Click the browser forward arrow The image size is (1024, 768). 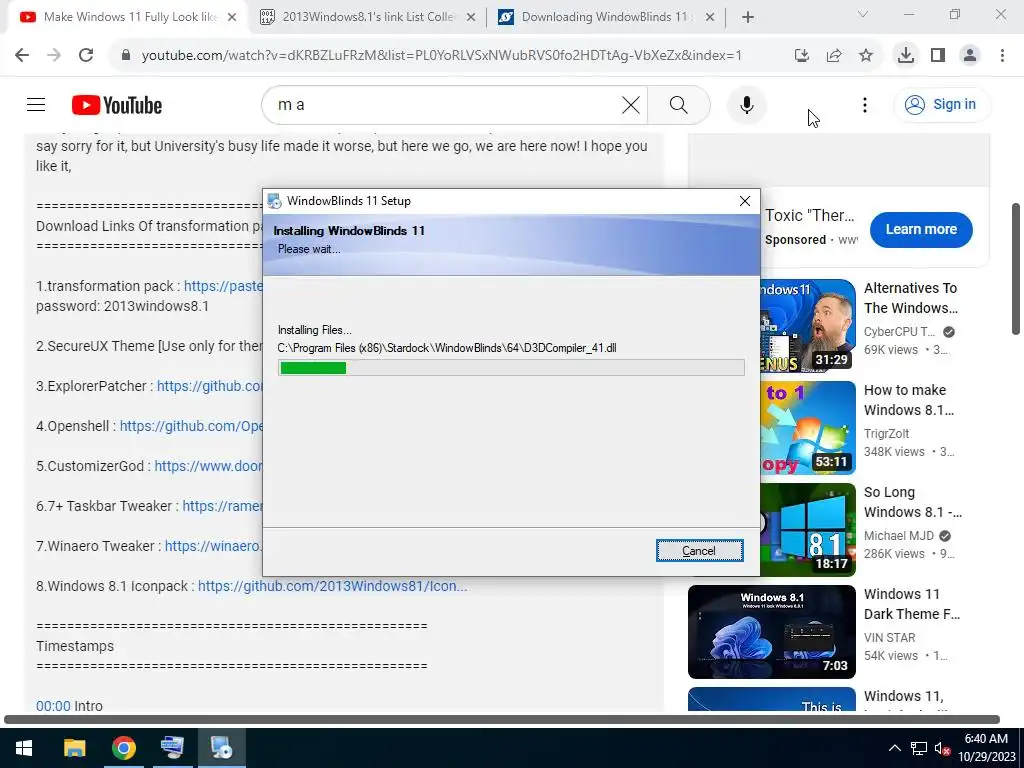point(54,56)
